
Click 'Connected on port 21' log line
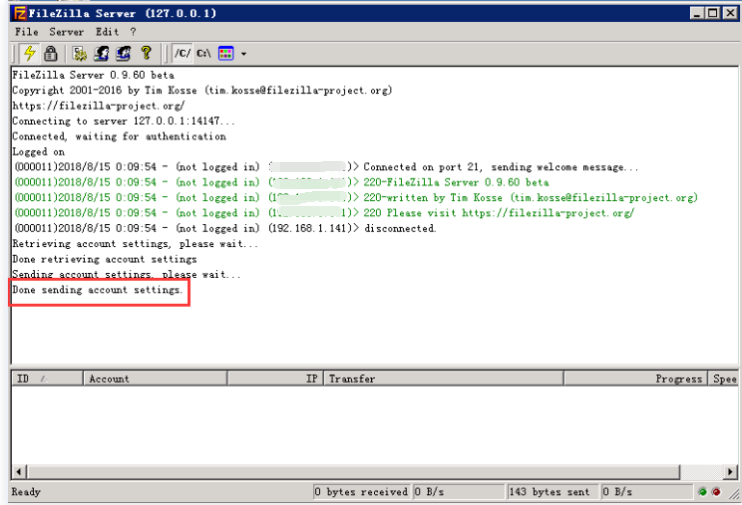click(327, 167)
